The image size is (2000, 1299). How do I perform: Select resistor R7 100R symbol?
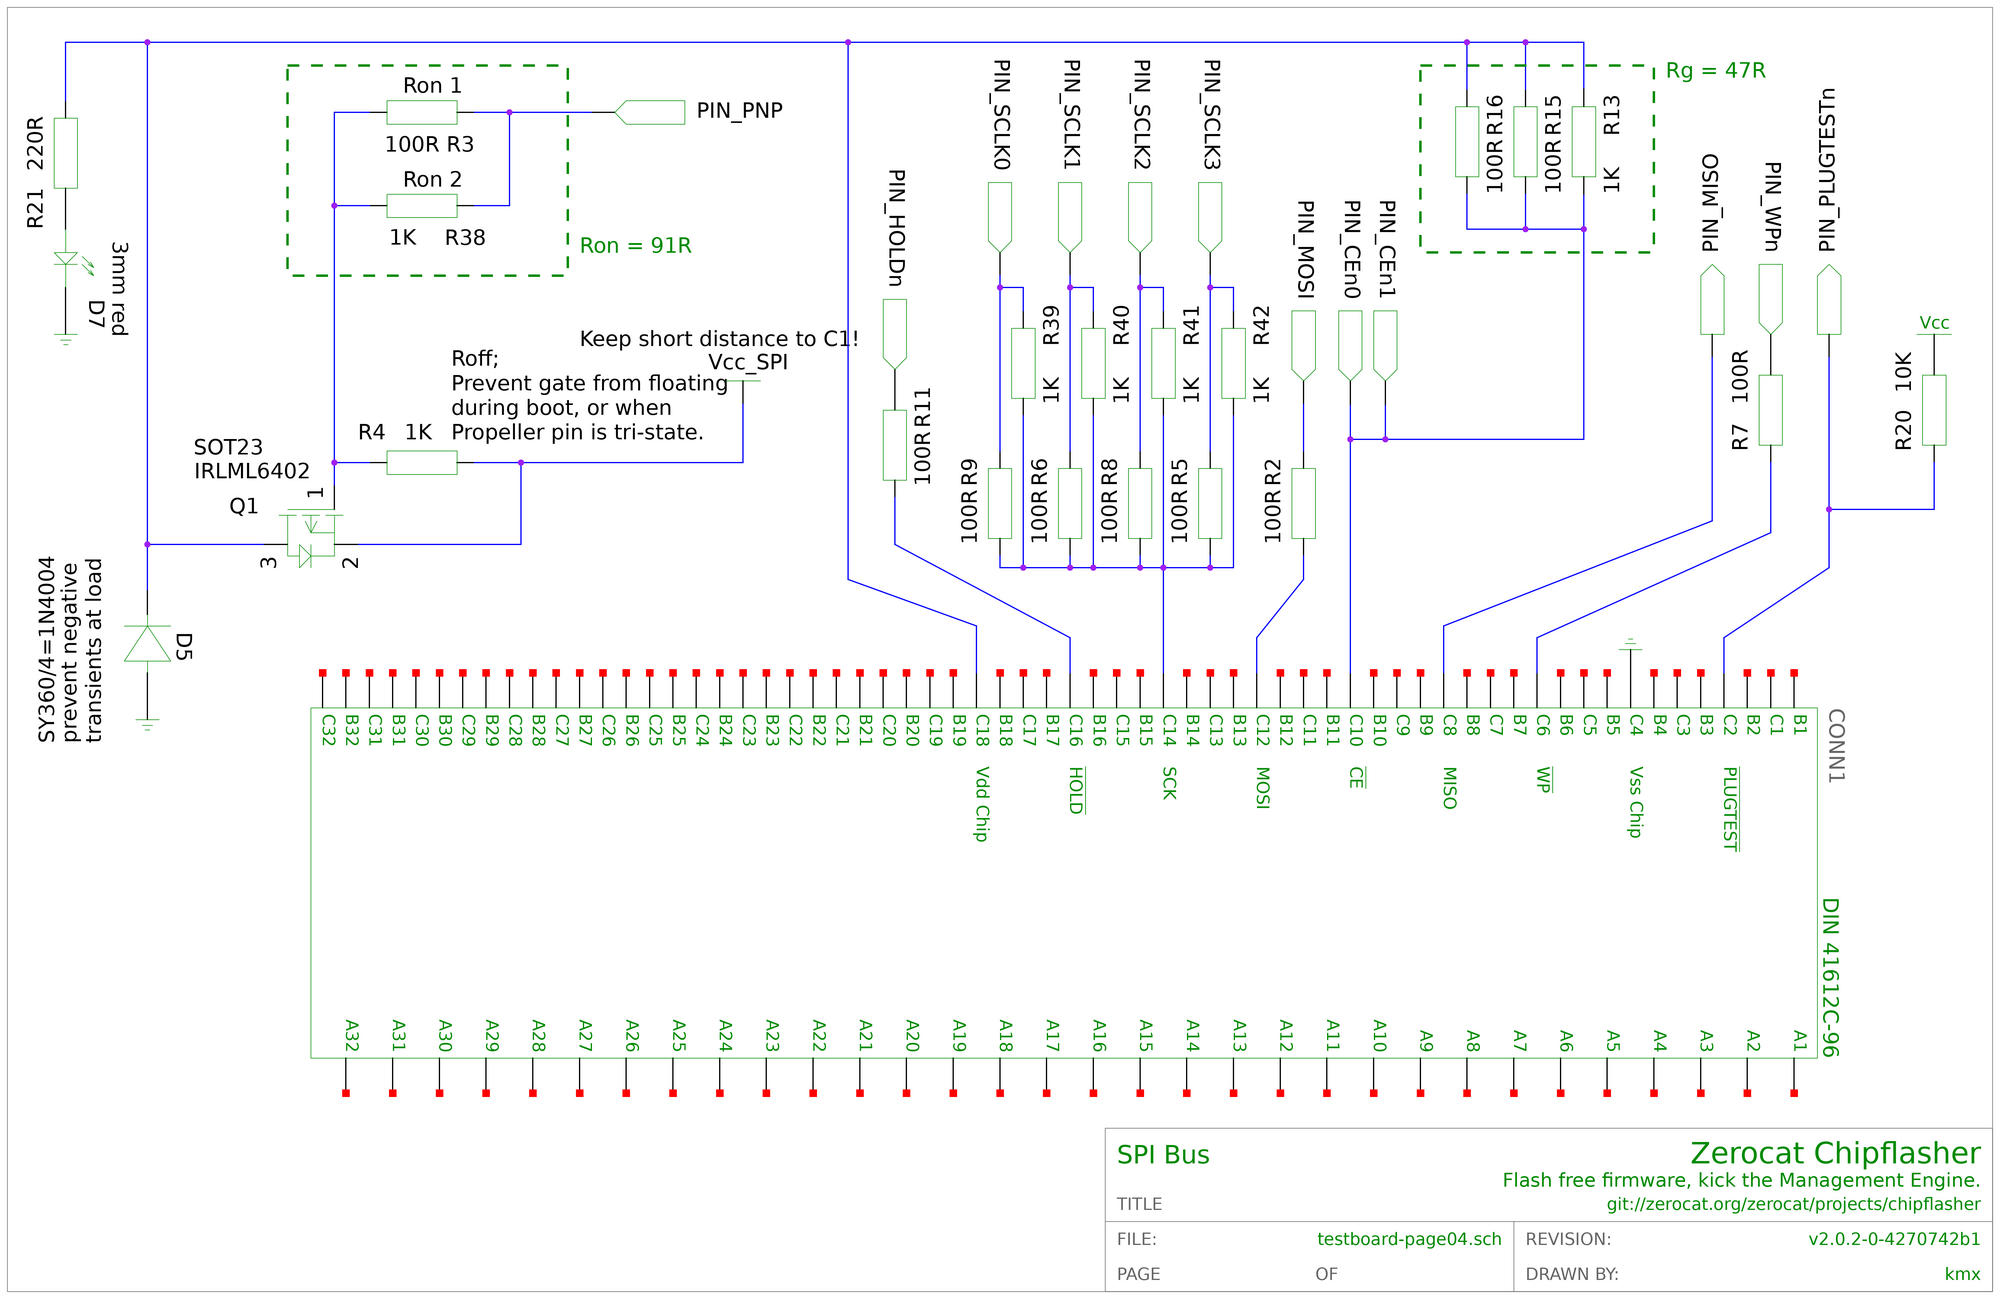1771,410
